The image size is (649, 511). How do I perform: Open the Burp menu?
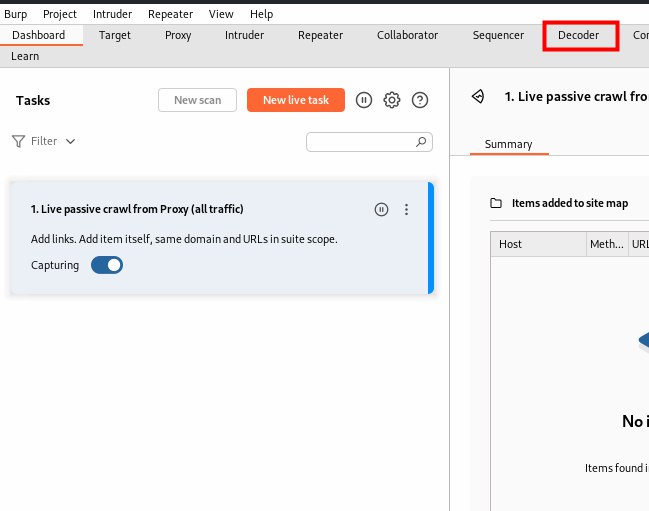[16, 14]
